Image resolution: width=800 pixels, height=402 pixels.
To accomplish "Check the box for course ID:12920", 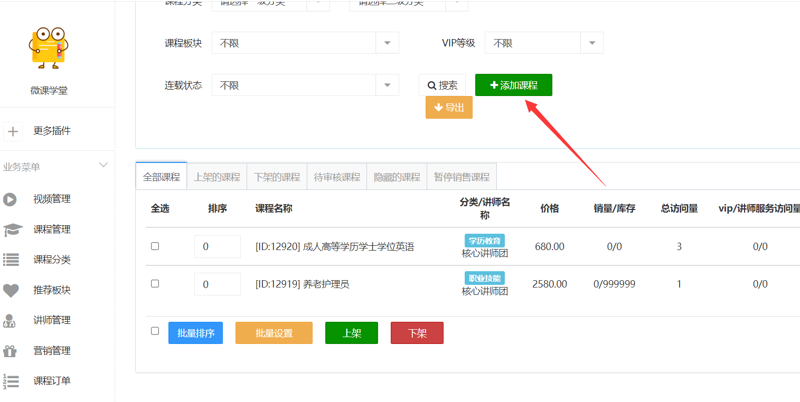I will (155, 246).
